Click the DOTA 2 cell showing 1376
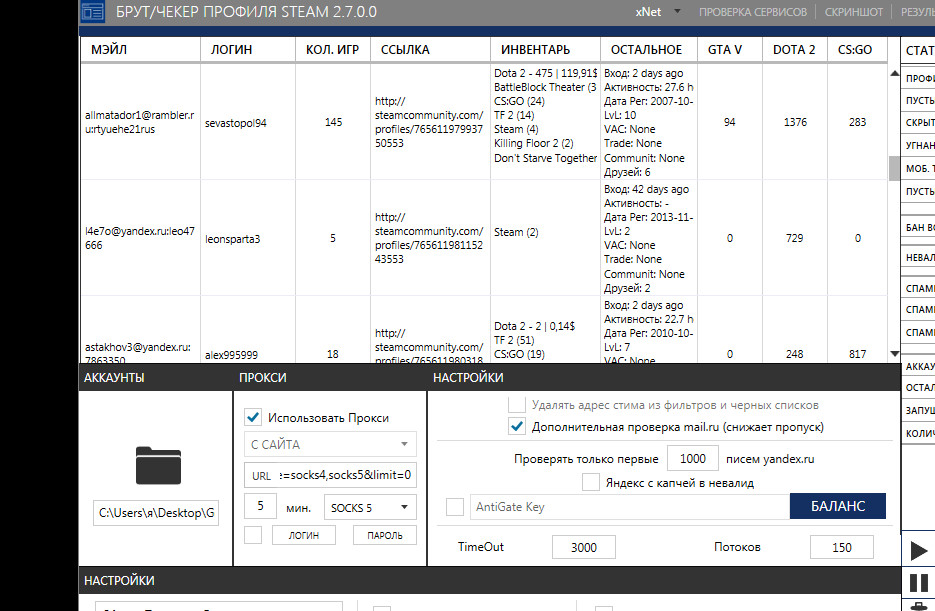 tap(795, 122)
